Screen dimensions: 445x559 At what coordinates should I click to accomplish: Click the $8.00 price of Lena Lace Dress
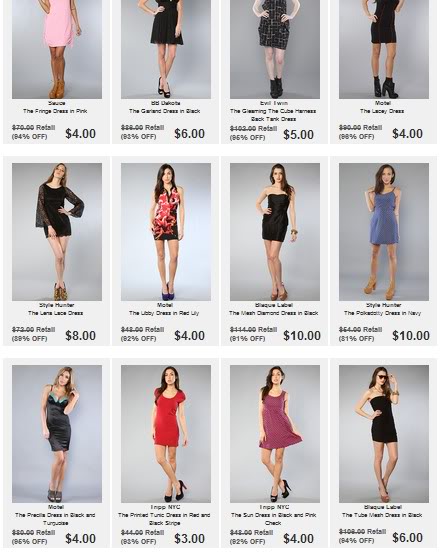click(x=81, y=336)
